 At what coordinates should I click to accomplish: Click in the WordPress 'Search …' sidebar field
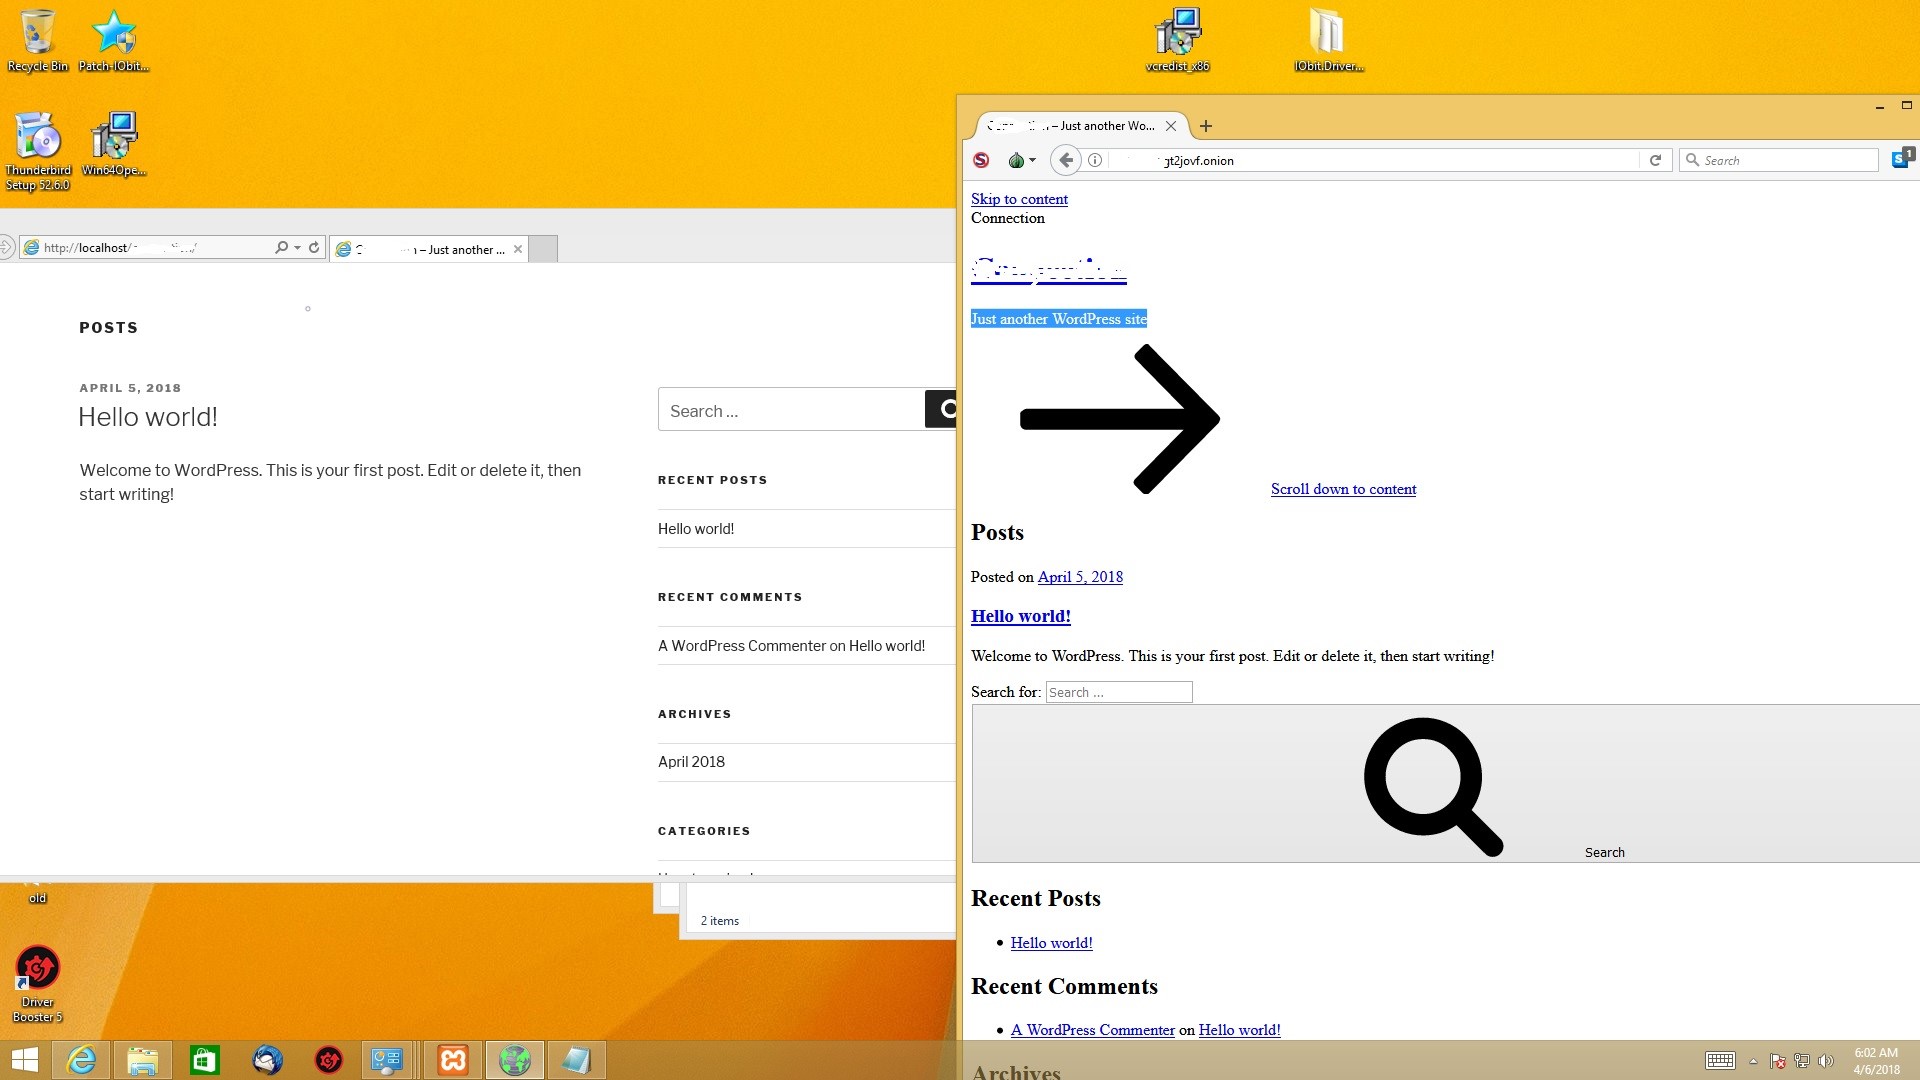(x=790, y=410)
